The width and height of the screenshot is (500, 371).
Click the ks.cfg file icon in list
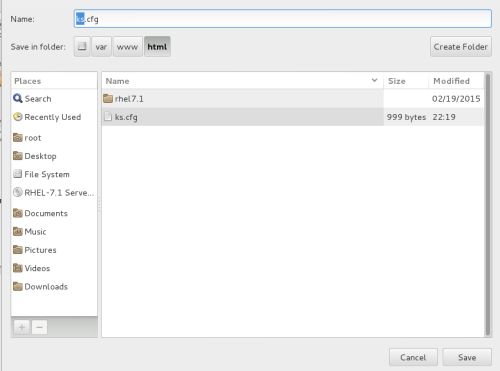pos(108,117)
